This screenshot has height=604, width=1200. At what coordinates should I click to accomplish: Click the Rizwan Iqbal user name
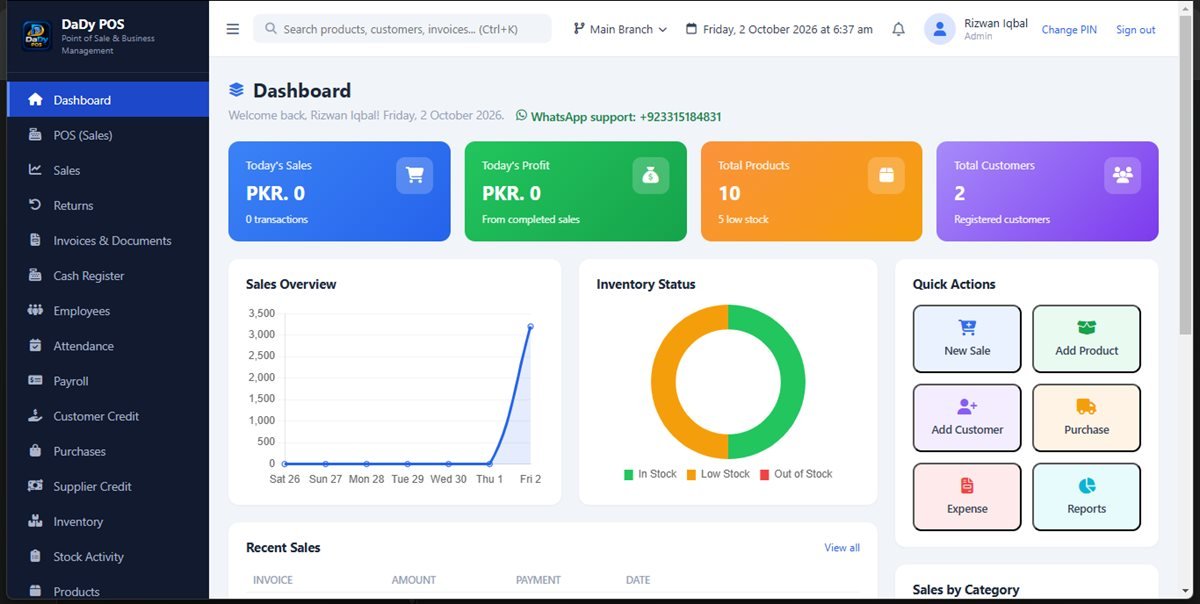996,23
